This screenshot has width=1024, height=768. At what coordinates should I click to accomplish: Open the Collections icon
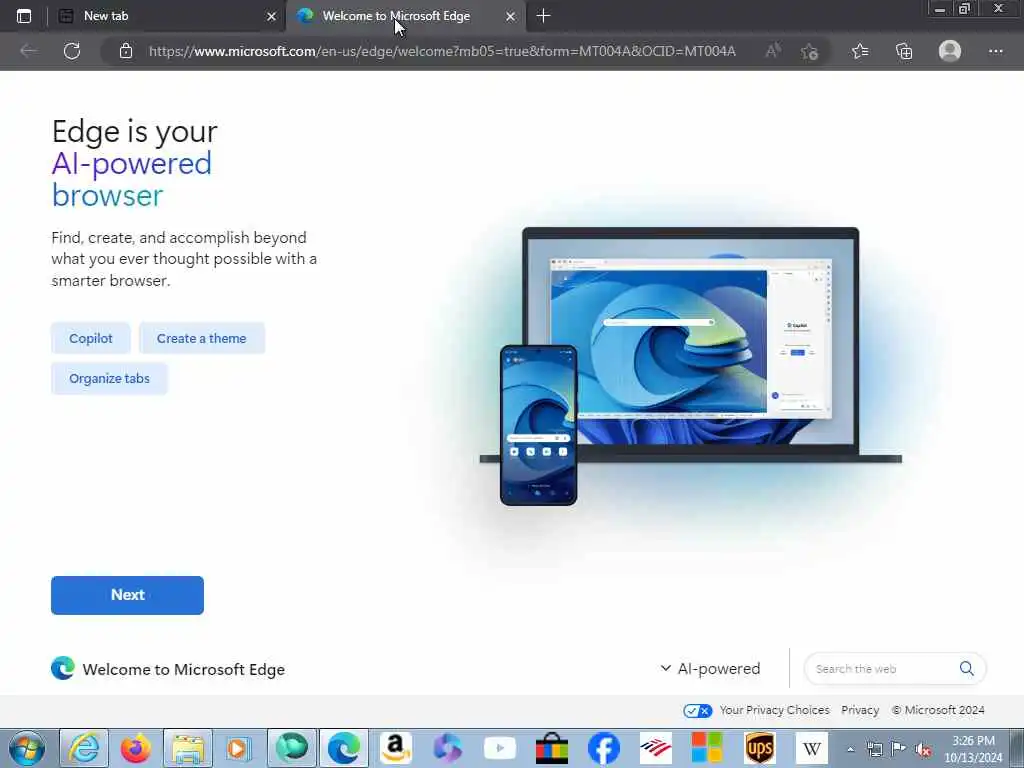click(904, 51)
